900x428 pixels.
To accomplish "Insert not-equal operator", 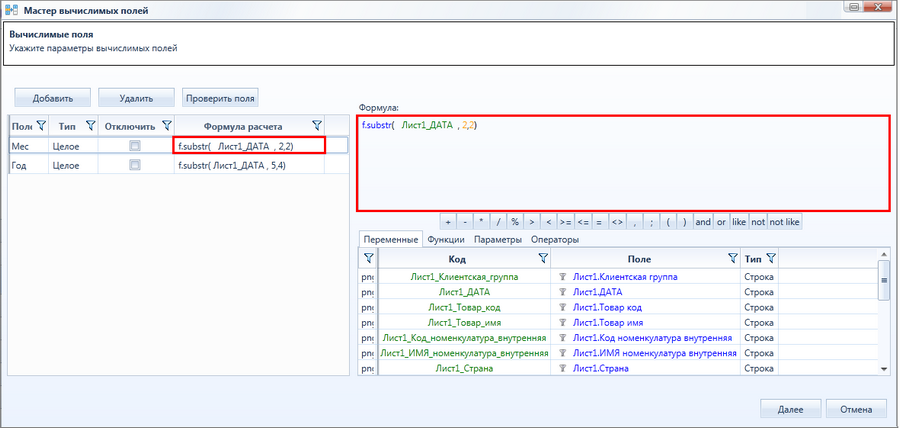I will point(617,222).
